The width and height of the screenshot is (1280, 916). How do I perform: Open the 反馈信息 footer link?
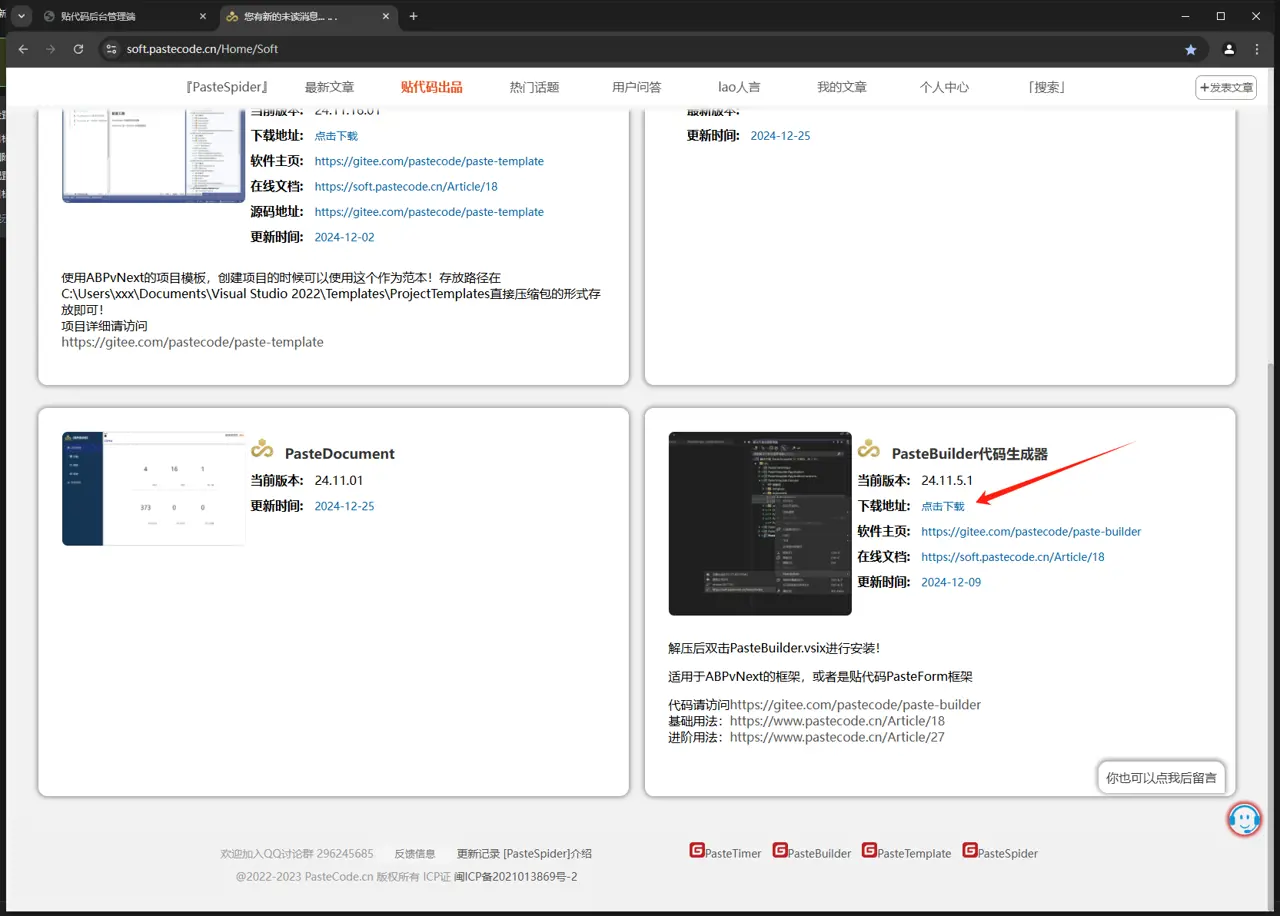pos(415,854)
